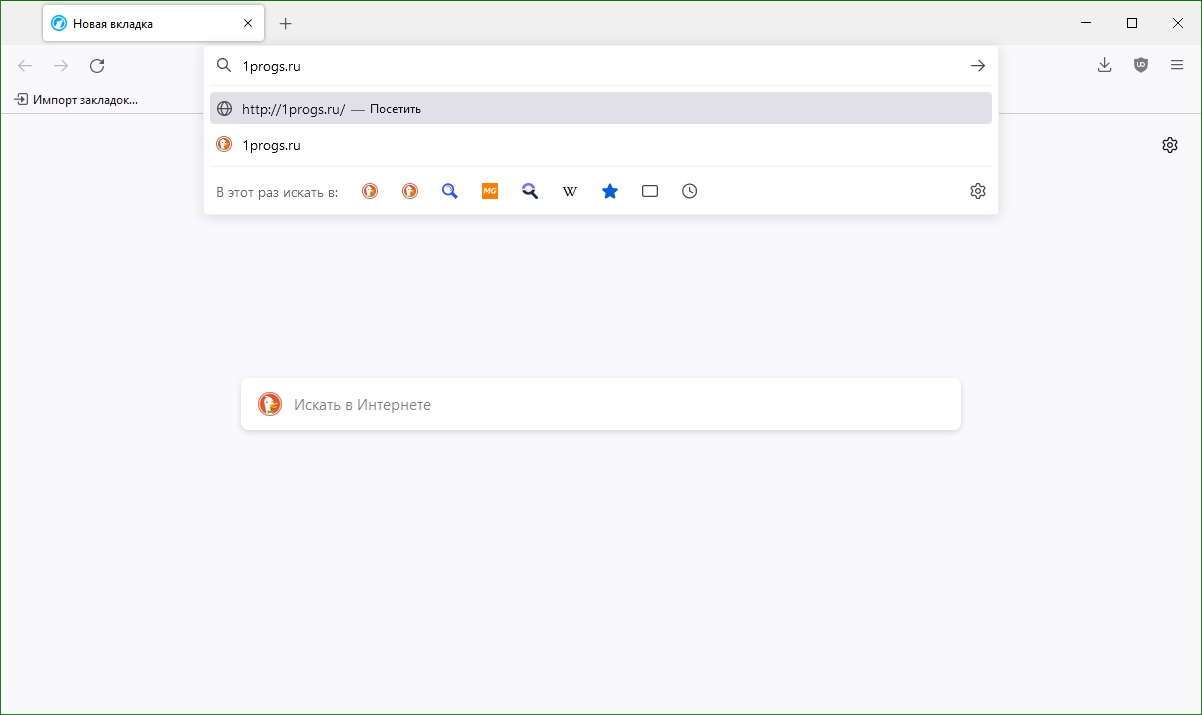Select the first DuckDuckGo one-off search icon
The width and height of the screenshot is (1202, 715).
point(370,191)
